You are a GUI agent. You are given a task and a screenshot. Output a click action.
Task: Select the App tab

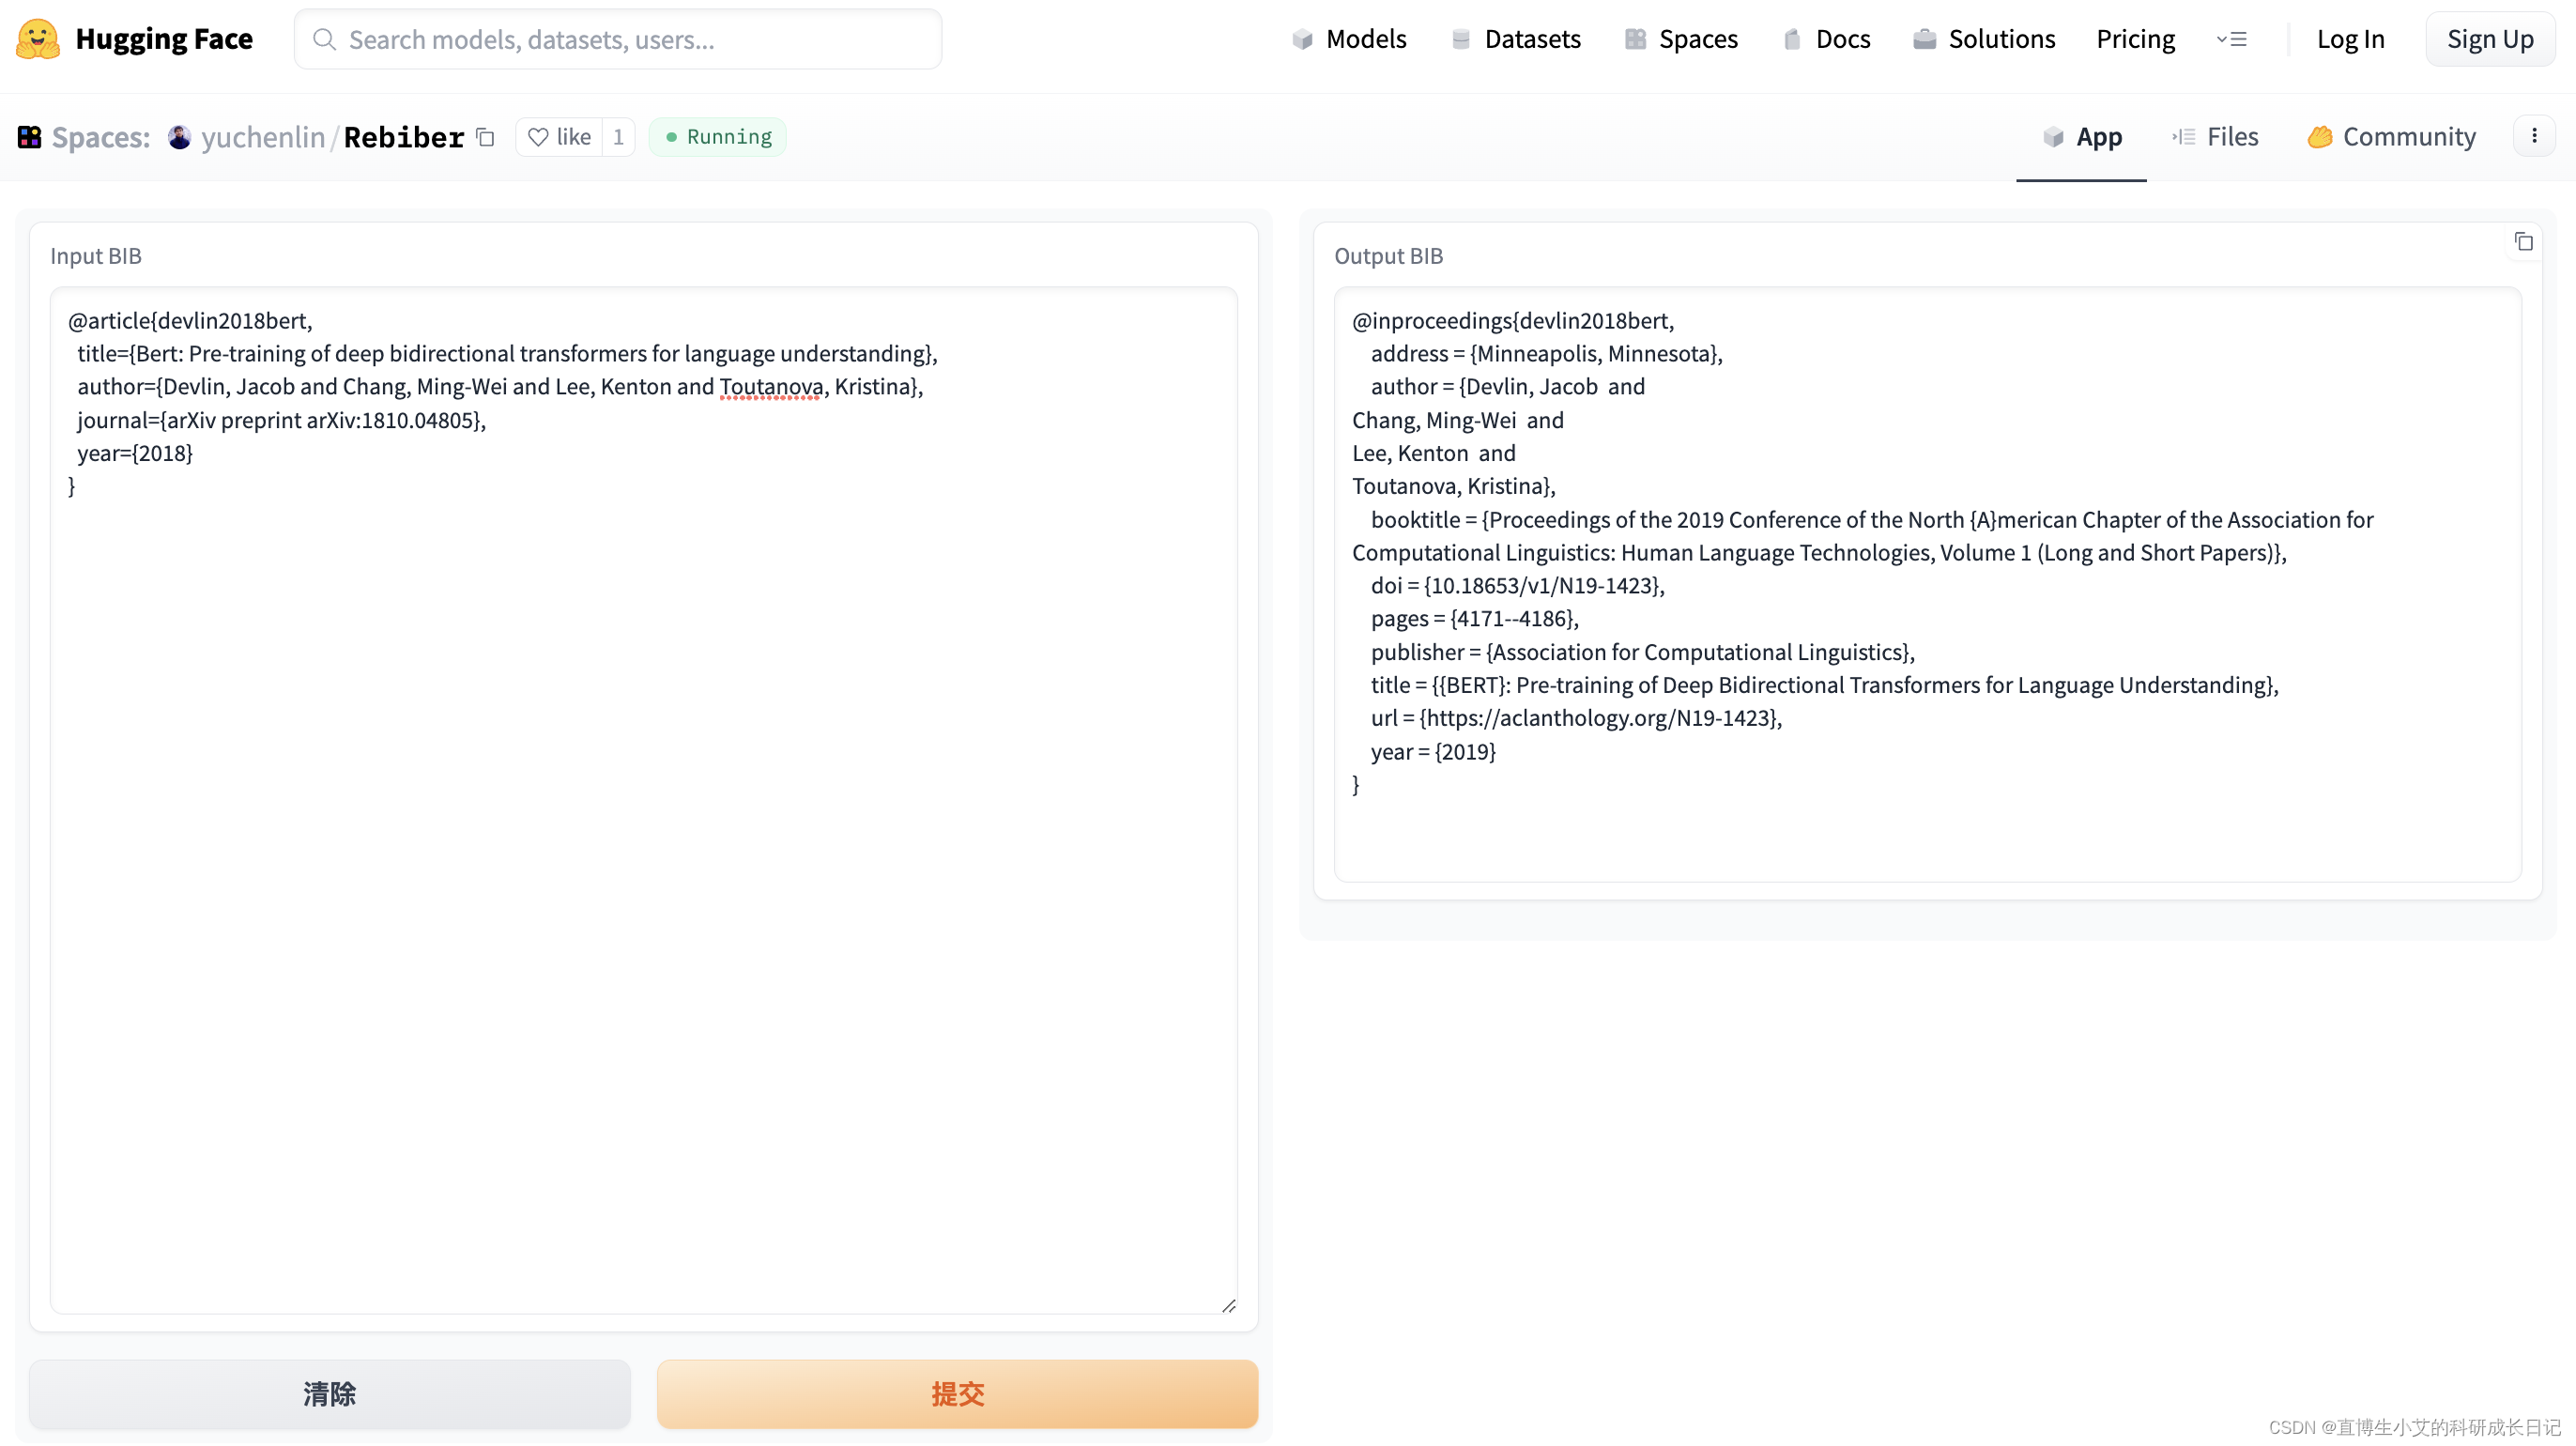[x=2081, y=137]
